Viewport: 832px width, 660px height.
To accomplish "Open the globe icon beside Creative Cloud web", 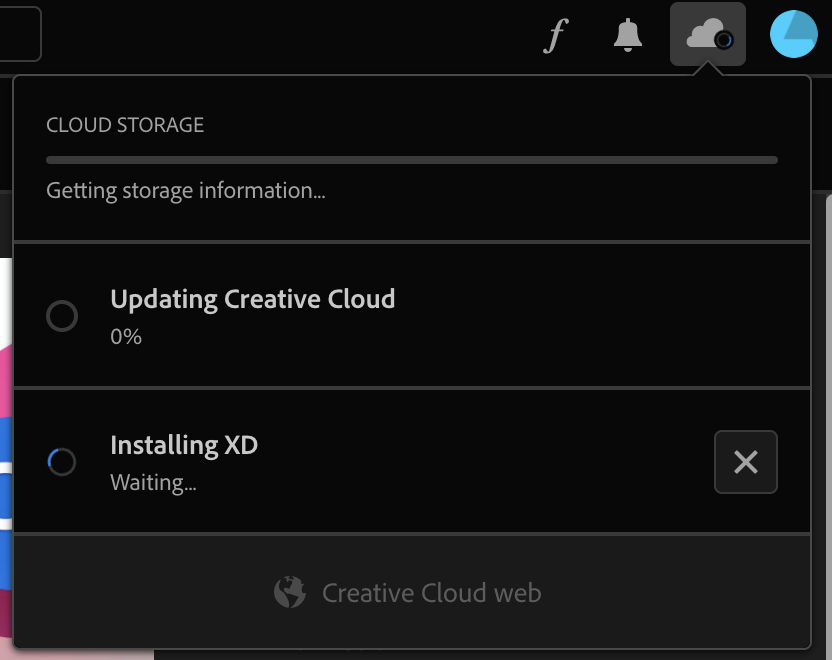I will point(290,592).
